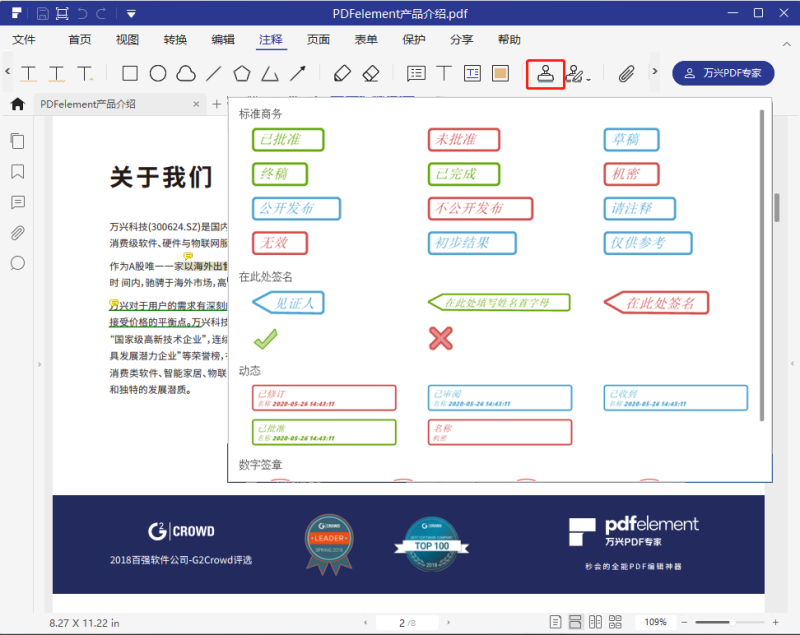Click the 万兴PDF专家 account button
Screen dimensions: 800x635
pos(722,73)
